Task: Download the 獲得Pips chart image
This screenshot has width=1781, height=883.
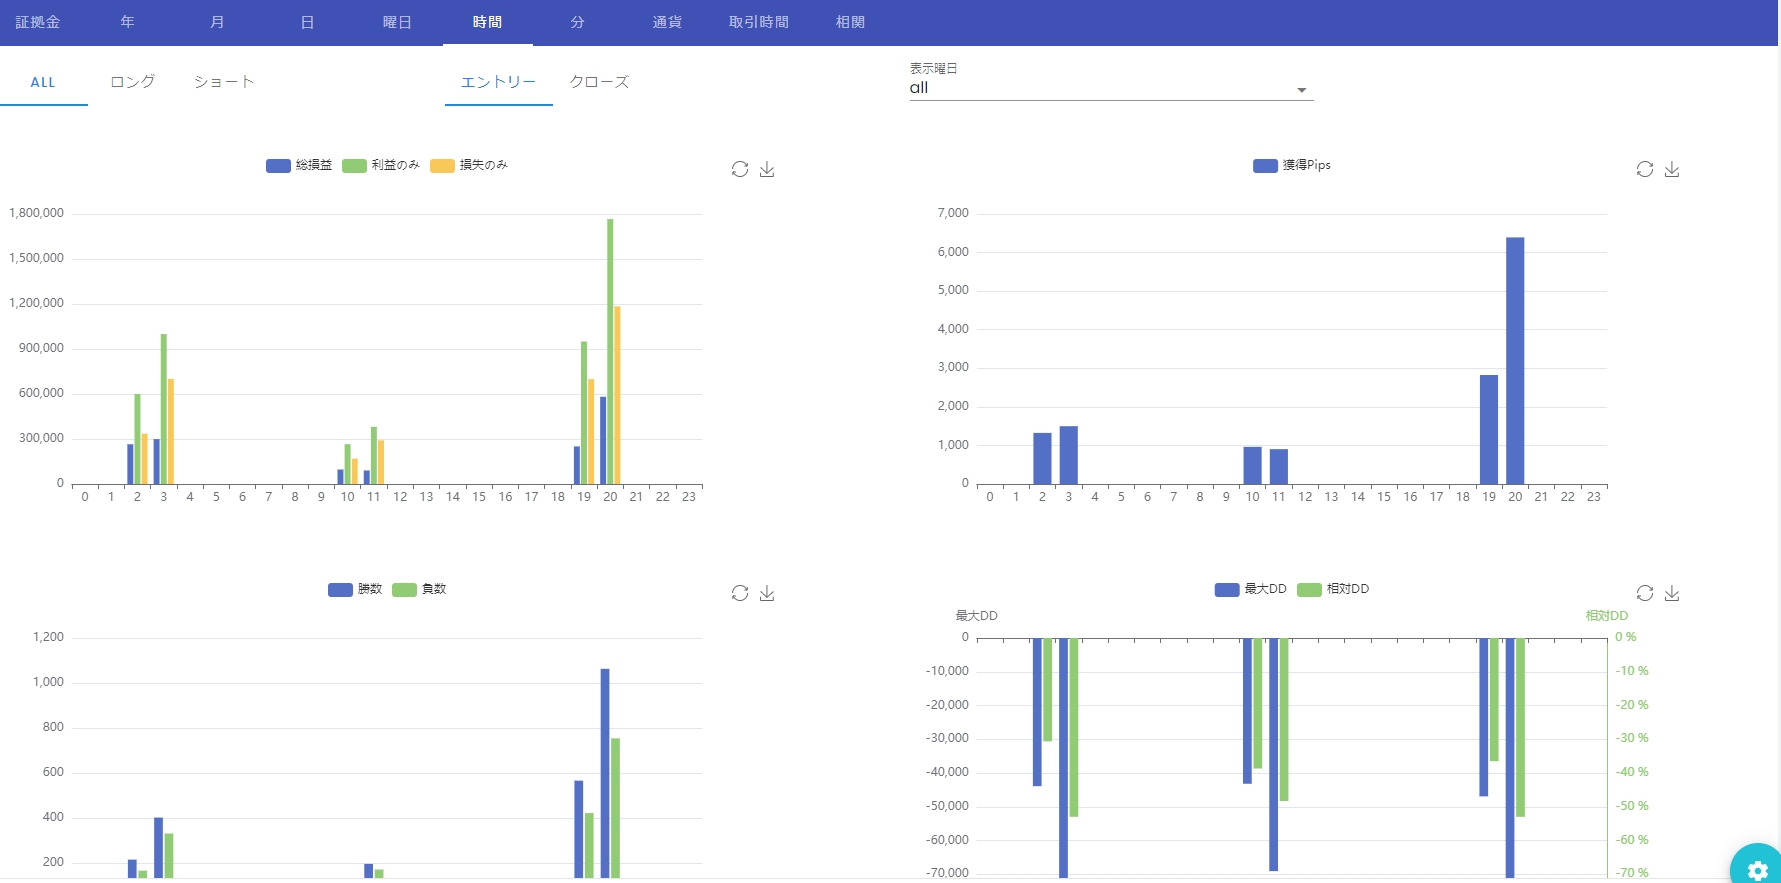Action: [1672, 170]
